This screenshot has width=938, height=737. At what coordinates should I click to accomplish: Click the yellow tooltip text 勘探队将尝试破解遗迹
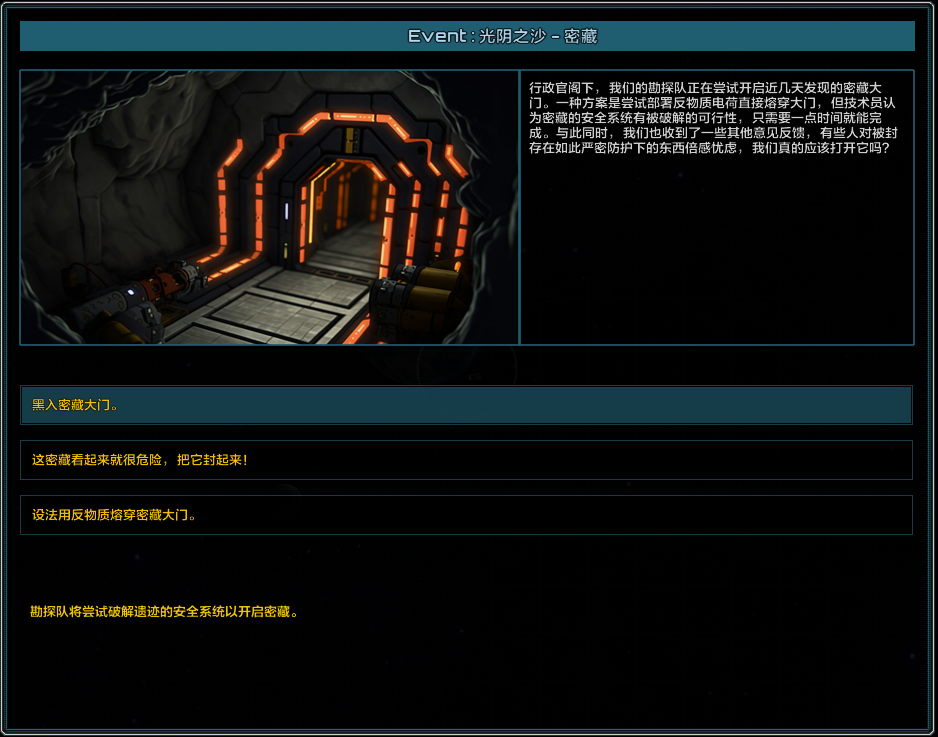click(165, 611)
